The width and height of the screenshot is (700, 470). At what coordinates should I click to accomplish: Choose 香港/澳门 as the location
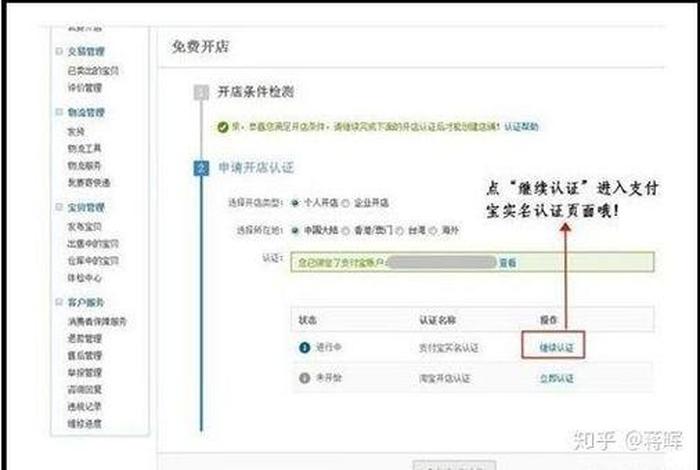(x=346, y=231)
